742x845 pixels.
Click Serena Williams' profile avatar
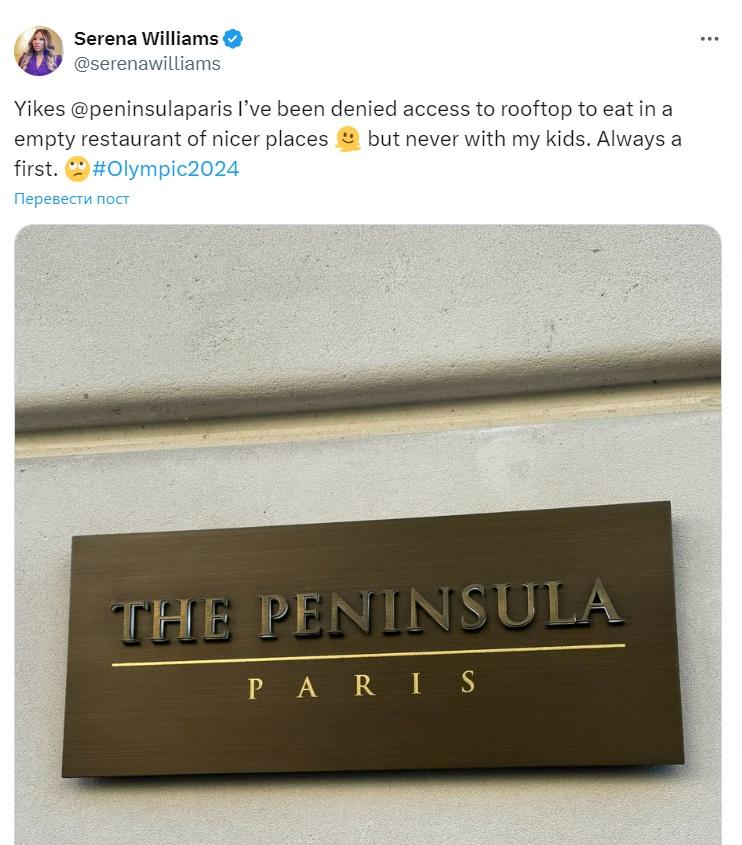38,51
